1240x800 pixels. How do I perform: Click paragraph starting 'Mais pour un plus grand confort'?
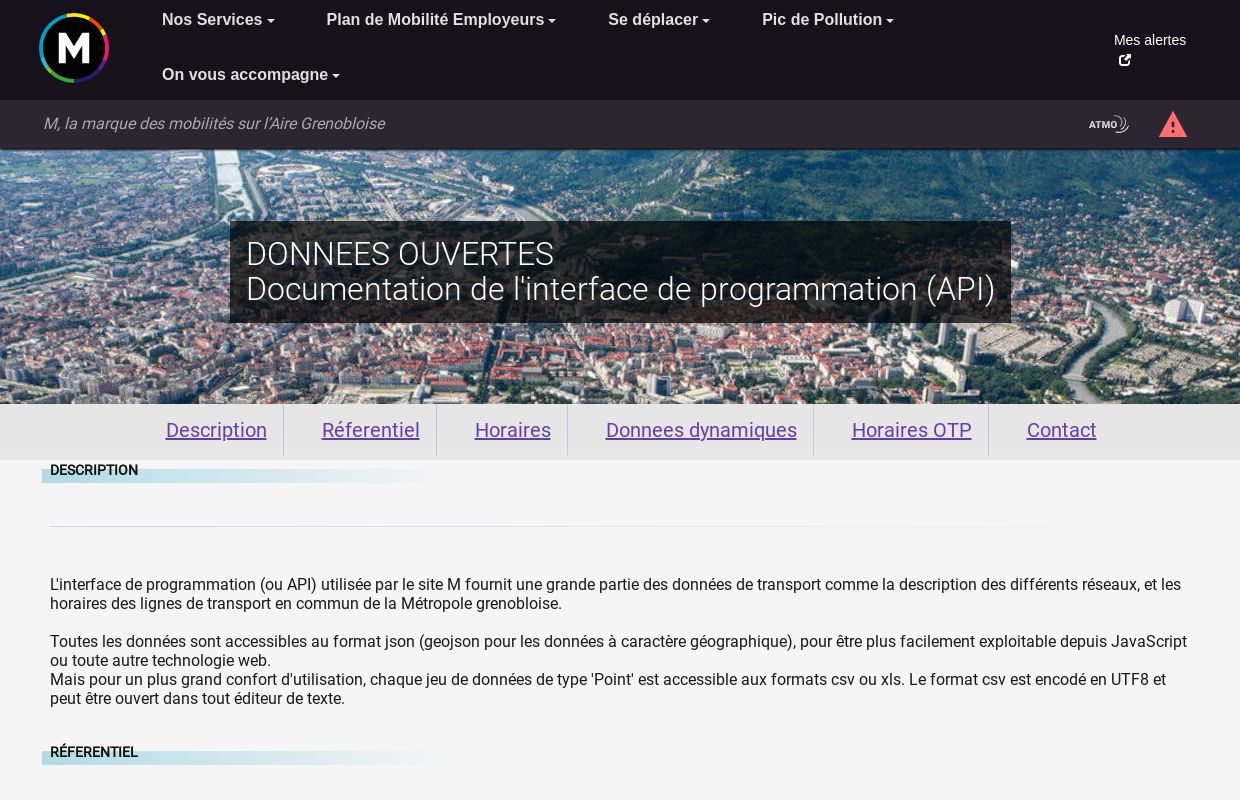coord(608,689)
